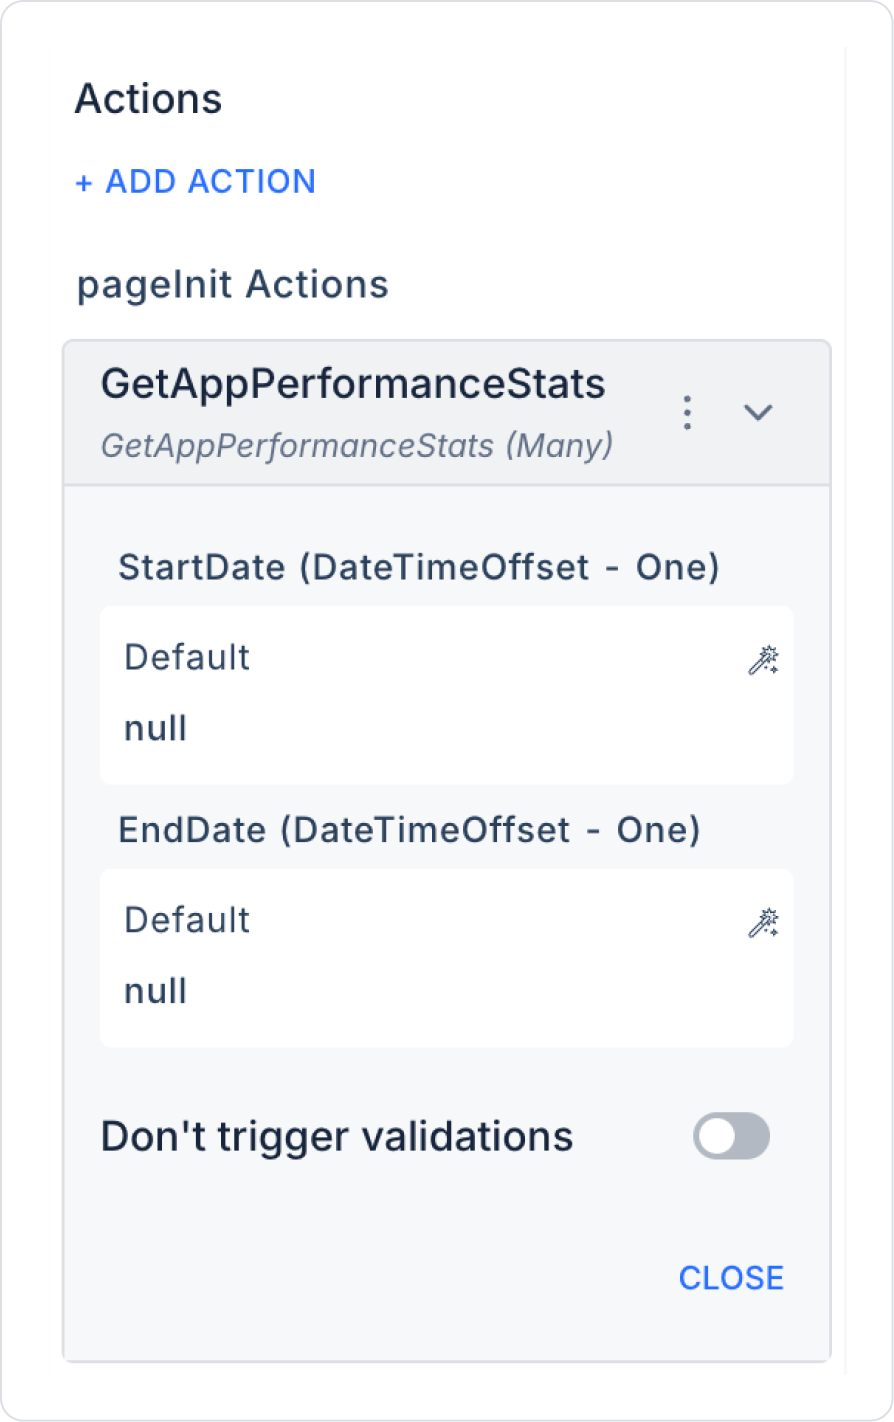The width and height of the screenshot is (894, 1422).
Task: Click the "GetAppPerformanceStats (Many)" italic subtitle
Action: 357,445
